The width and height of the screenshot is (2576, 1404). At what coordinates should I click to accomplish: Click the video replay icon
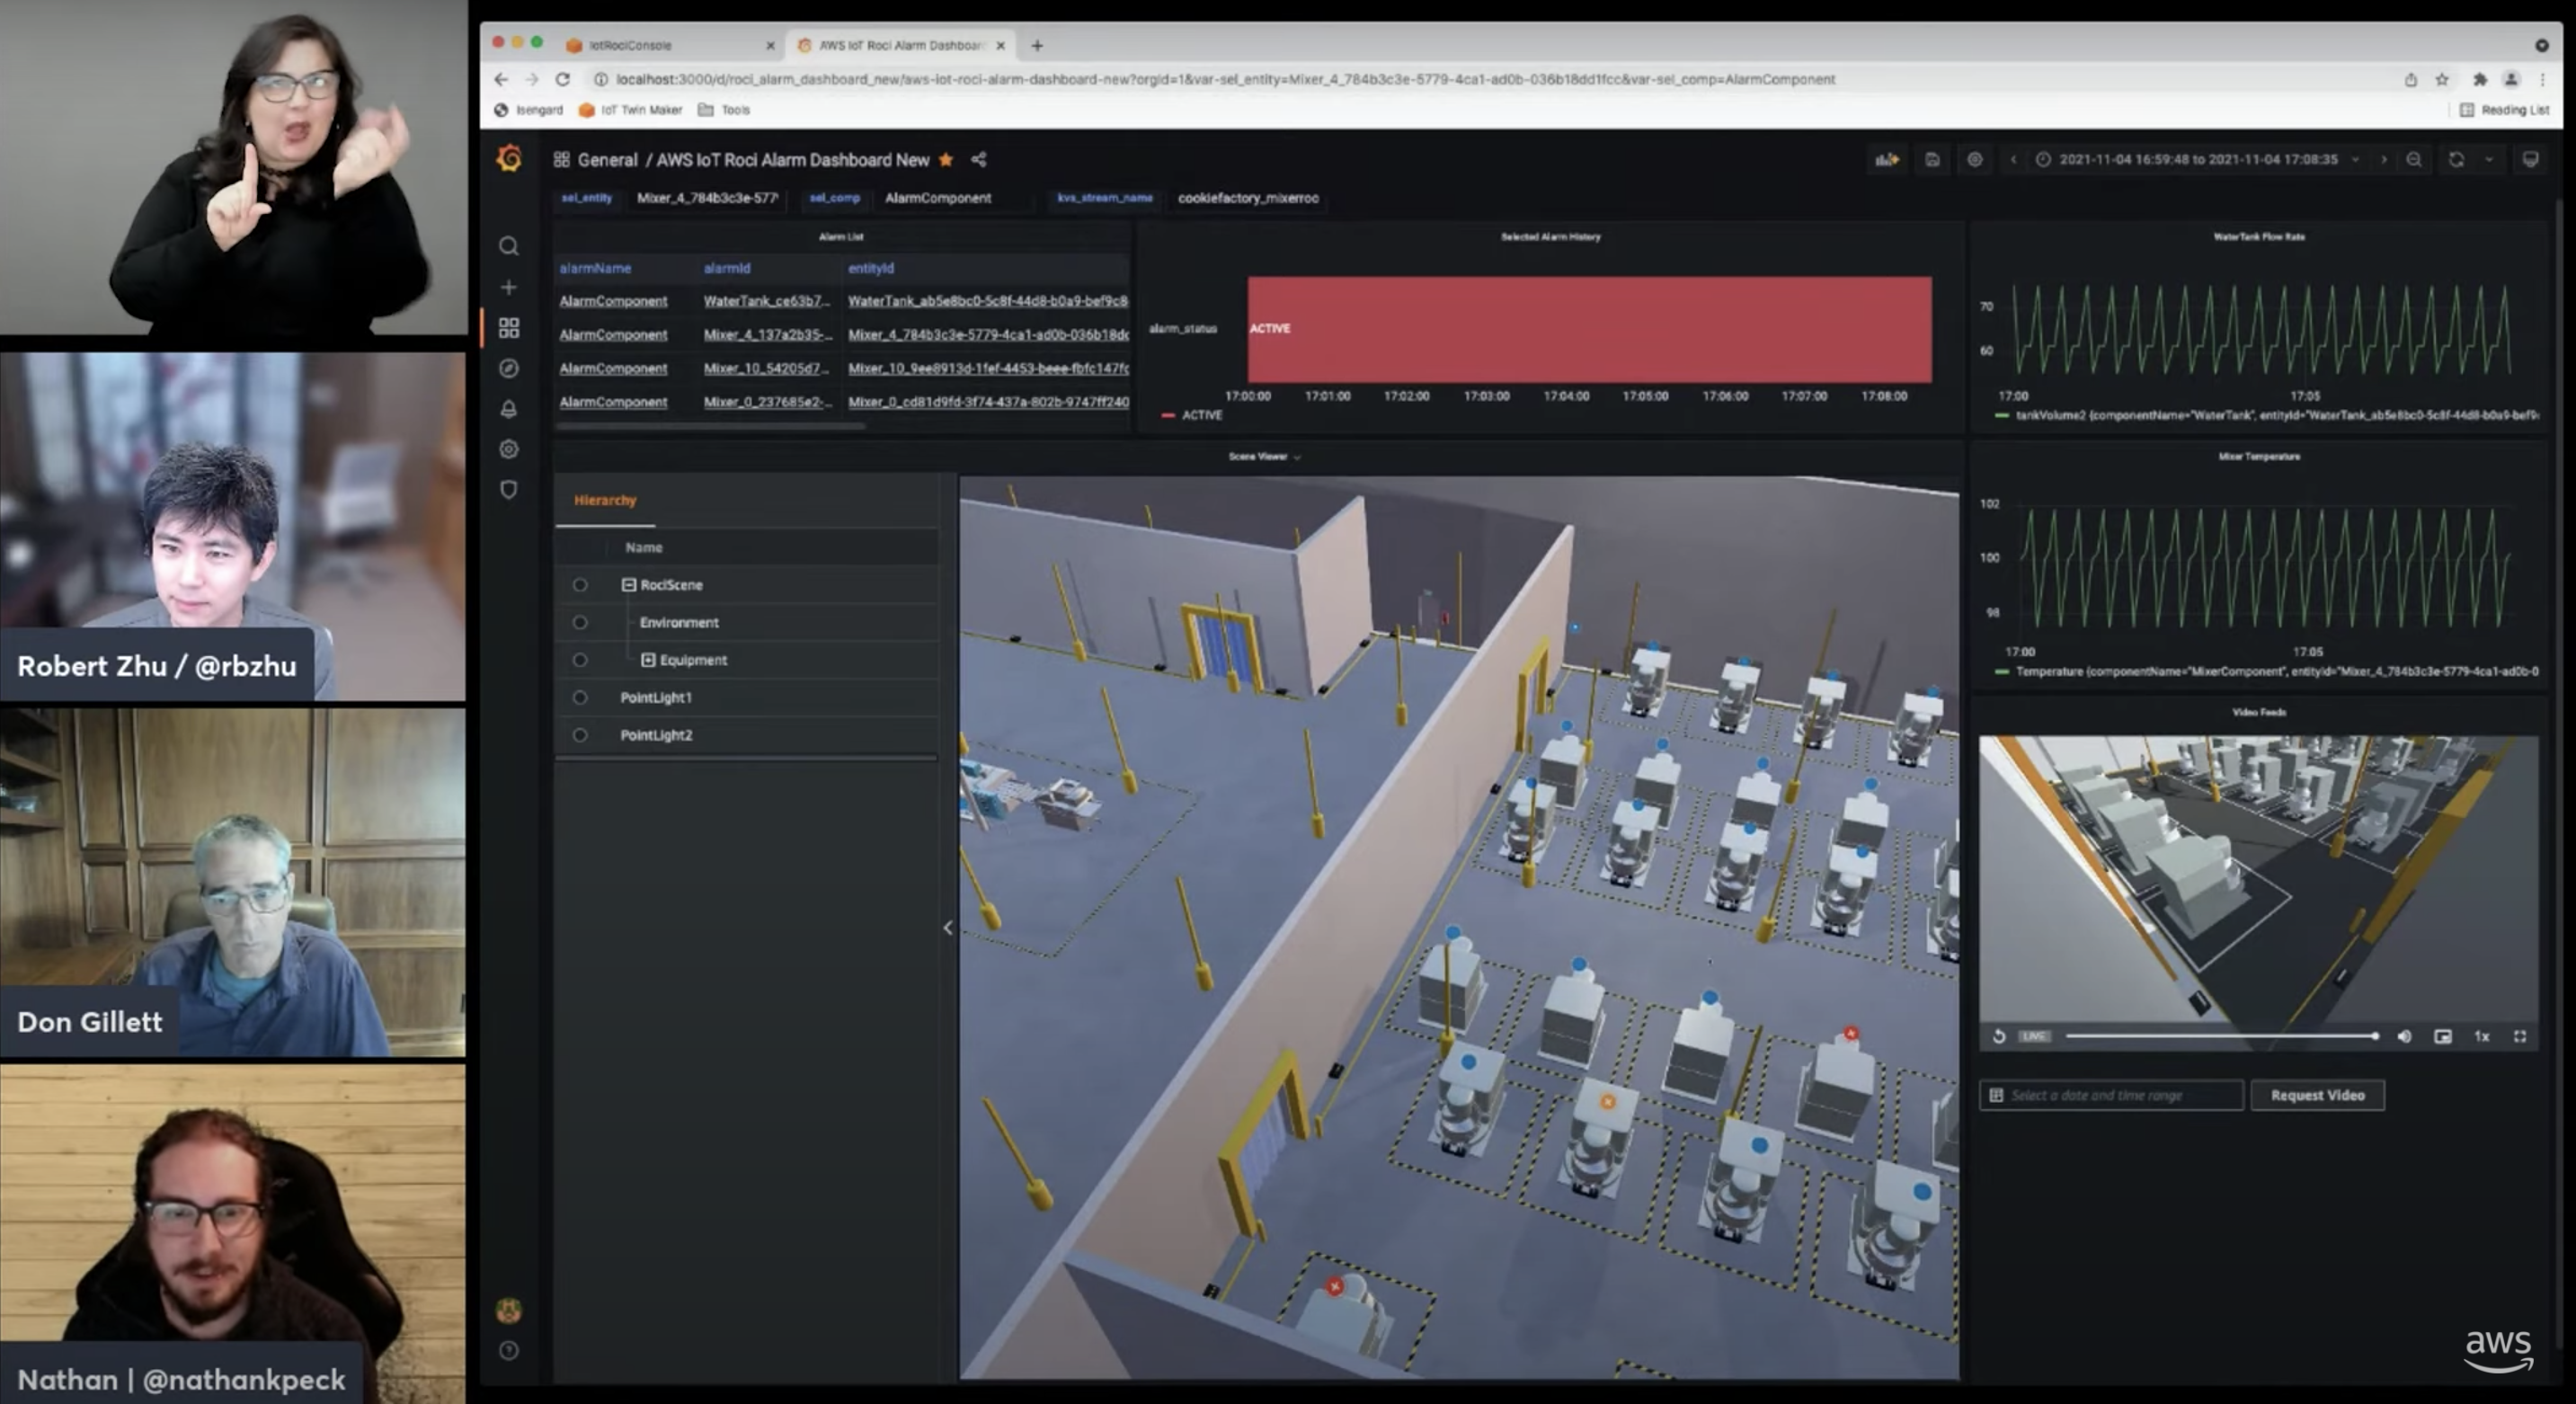pyautogui.click(x=1999, y=1036)
